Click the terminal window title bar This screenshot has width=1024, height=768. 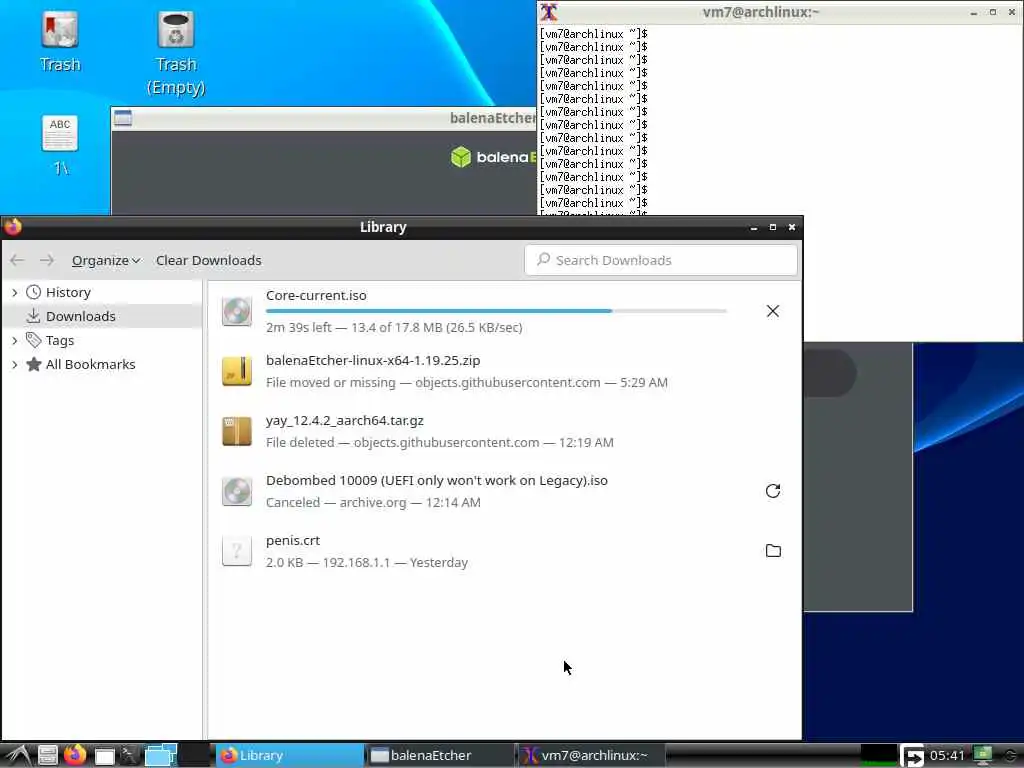[x=780, y=12]
